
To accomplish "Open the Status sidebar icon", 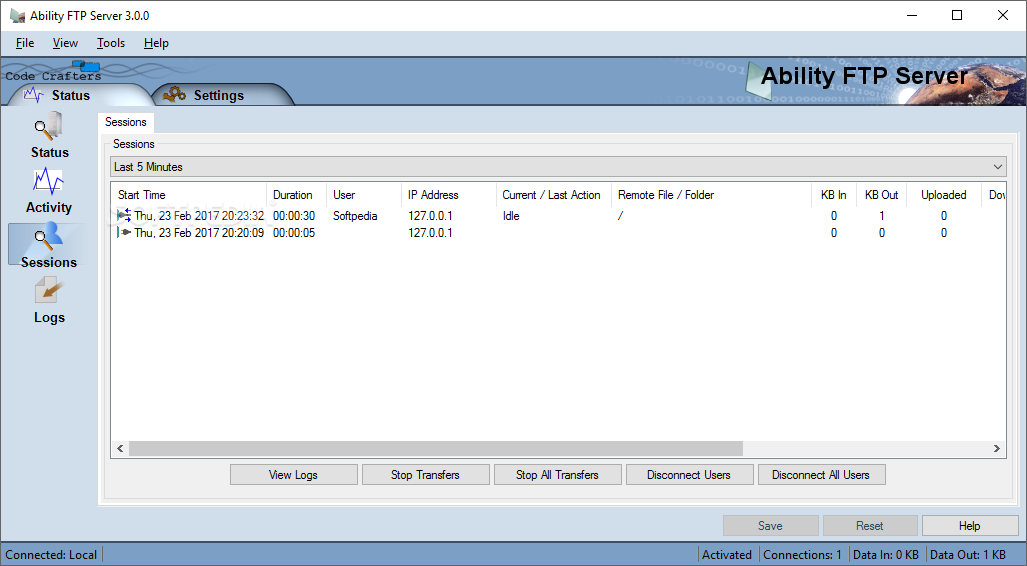I will [49, 135].
